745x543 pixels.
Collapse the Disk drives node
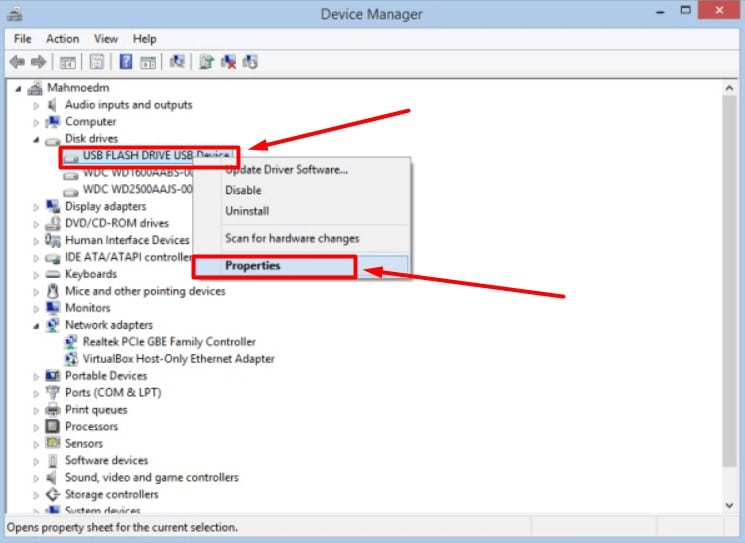tap(37, 139)
